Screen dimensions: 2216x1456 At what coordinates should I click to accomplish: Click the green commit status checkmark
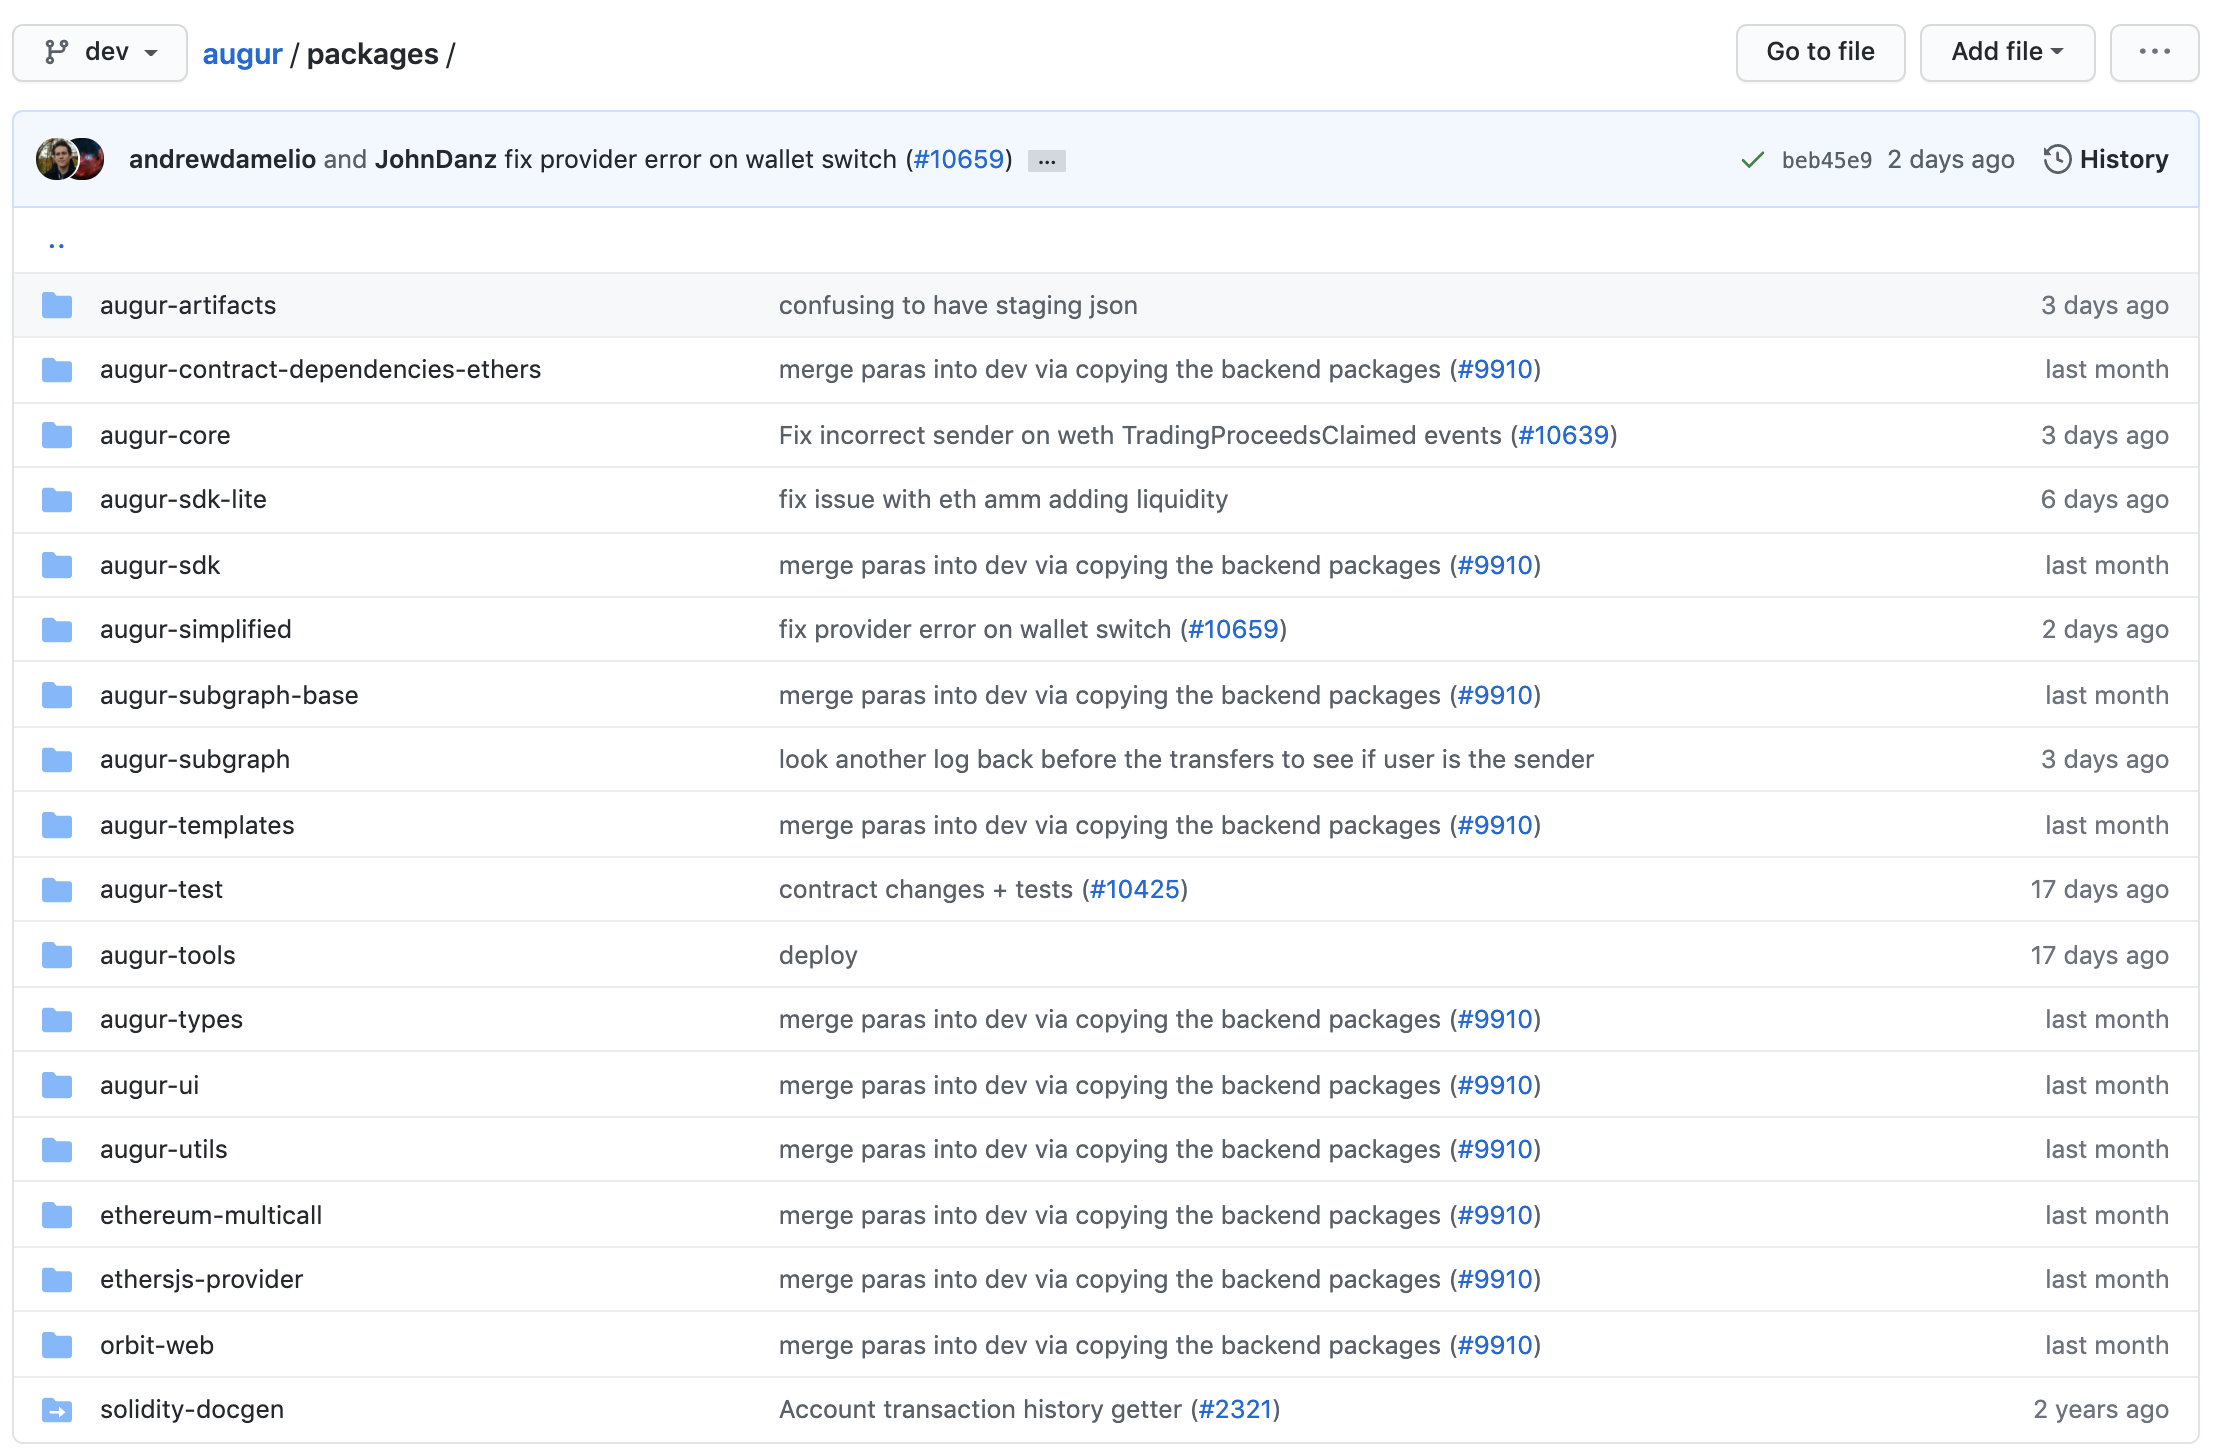click(x=1752, y=160)
